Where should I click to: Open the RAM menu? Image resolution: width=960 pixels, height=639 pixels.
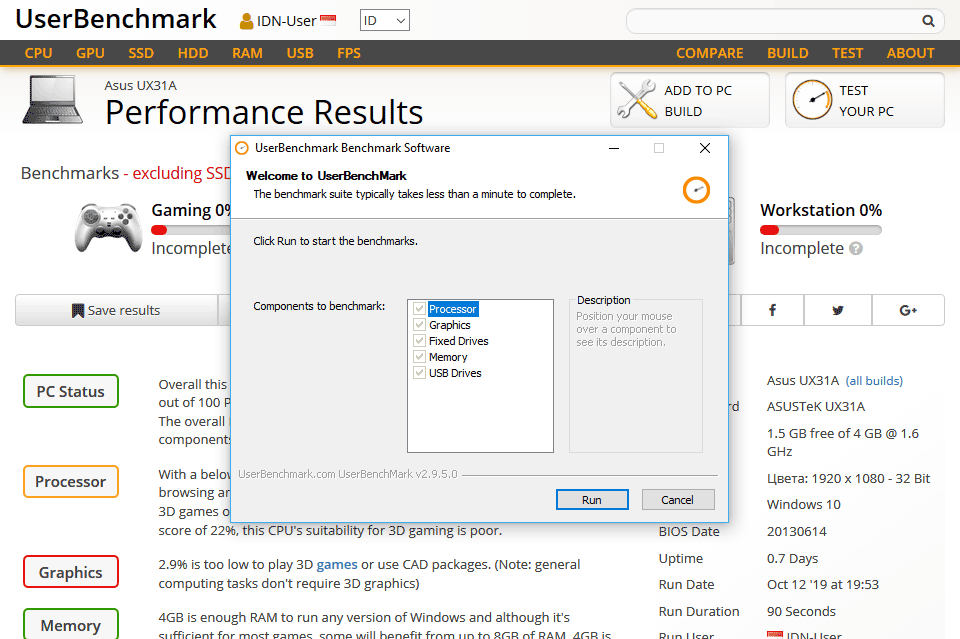tap(247, 53)
